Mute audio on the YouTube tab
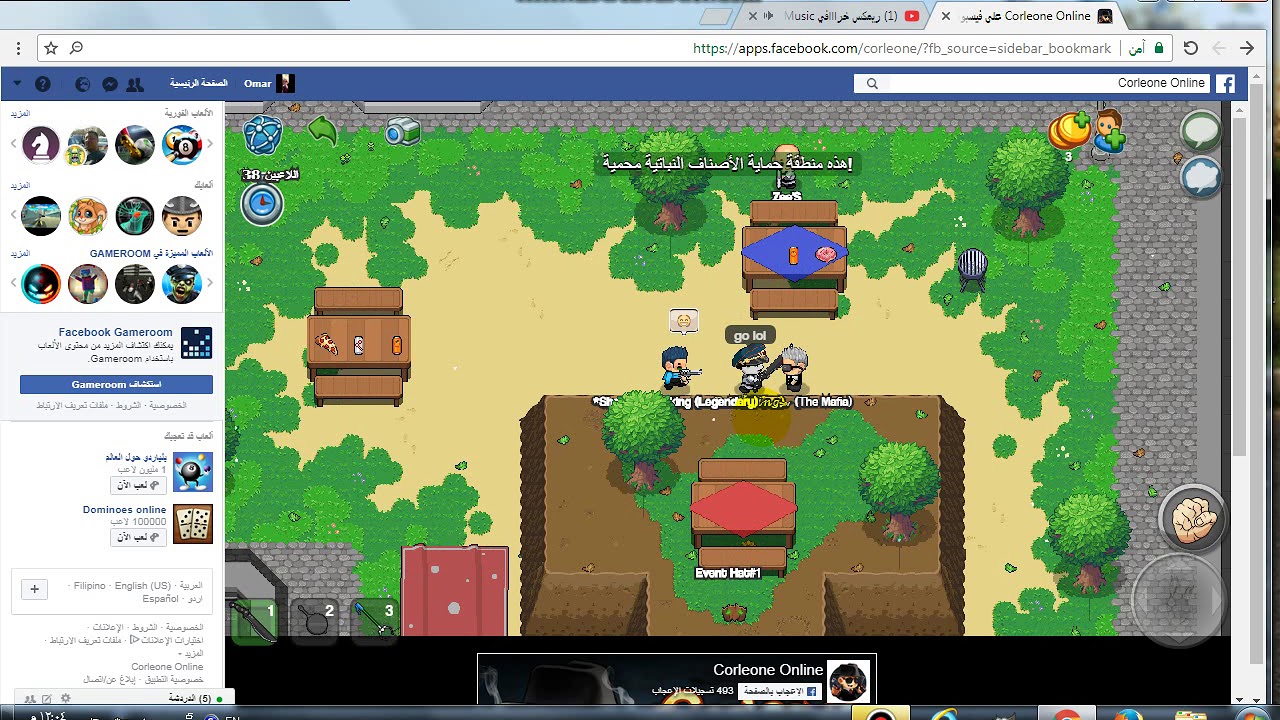This screenshot has height=720, width=1280. coord(769,16)
